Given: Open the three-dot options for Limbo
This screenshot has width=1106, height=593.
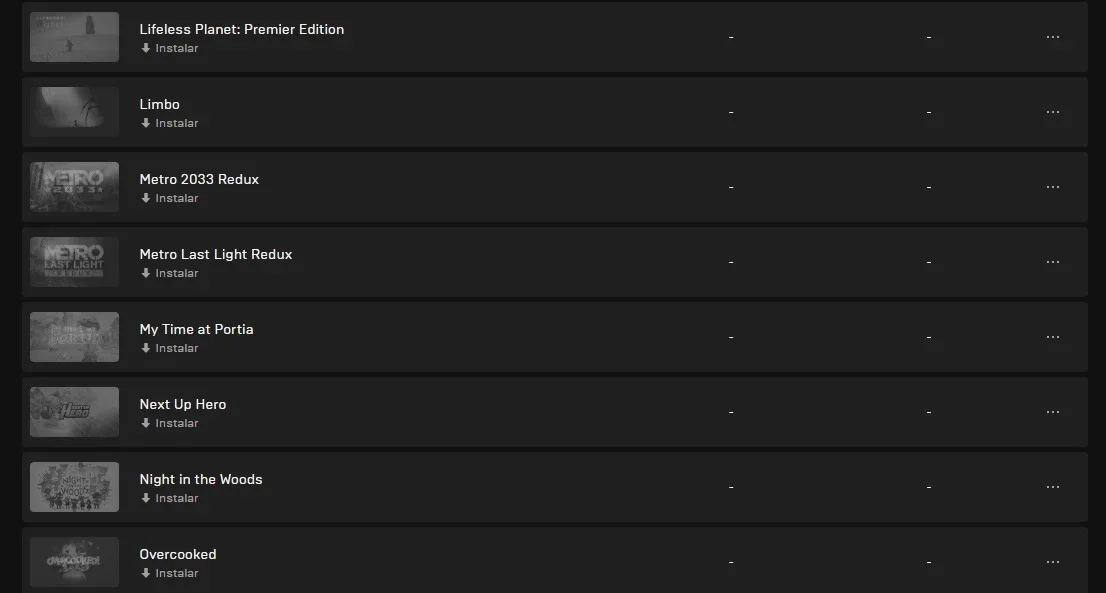Looking at the screenshot, I should pos(1052,112).
